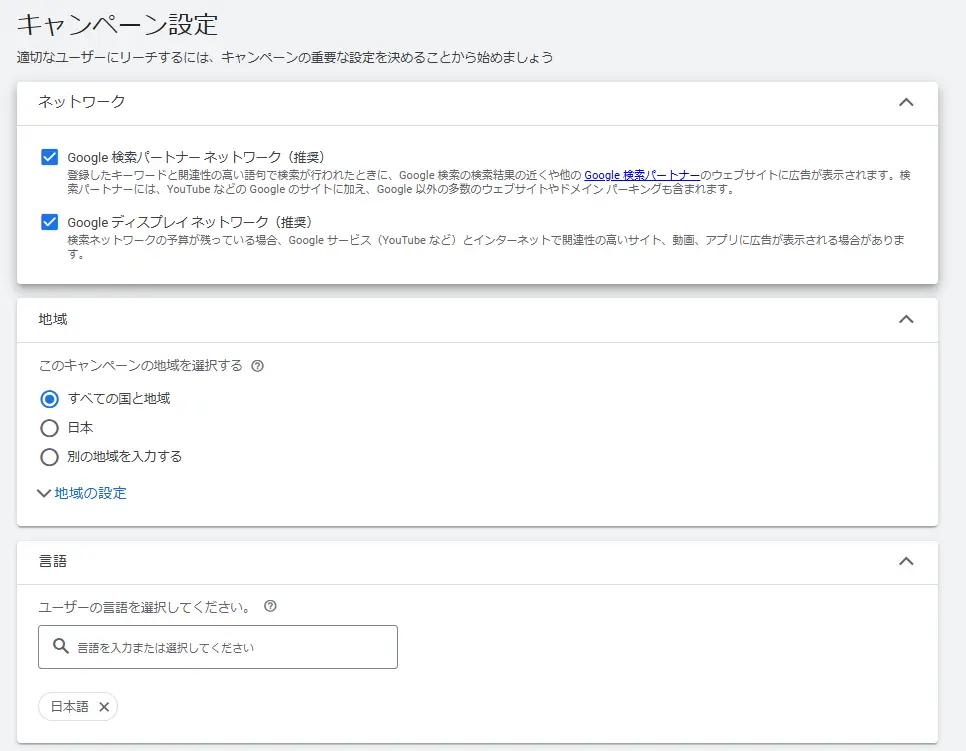The width and height of the screenshot is (966, 751).
Task: Click the help icon next to このキャンペーンの地域を選択する
Action: click(x=259, y=366)
